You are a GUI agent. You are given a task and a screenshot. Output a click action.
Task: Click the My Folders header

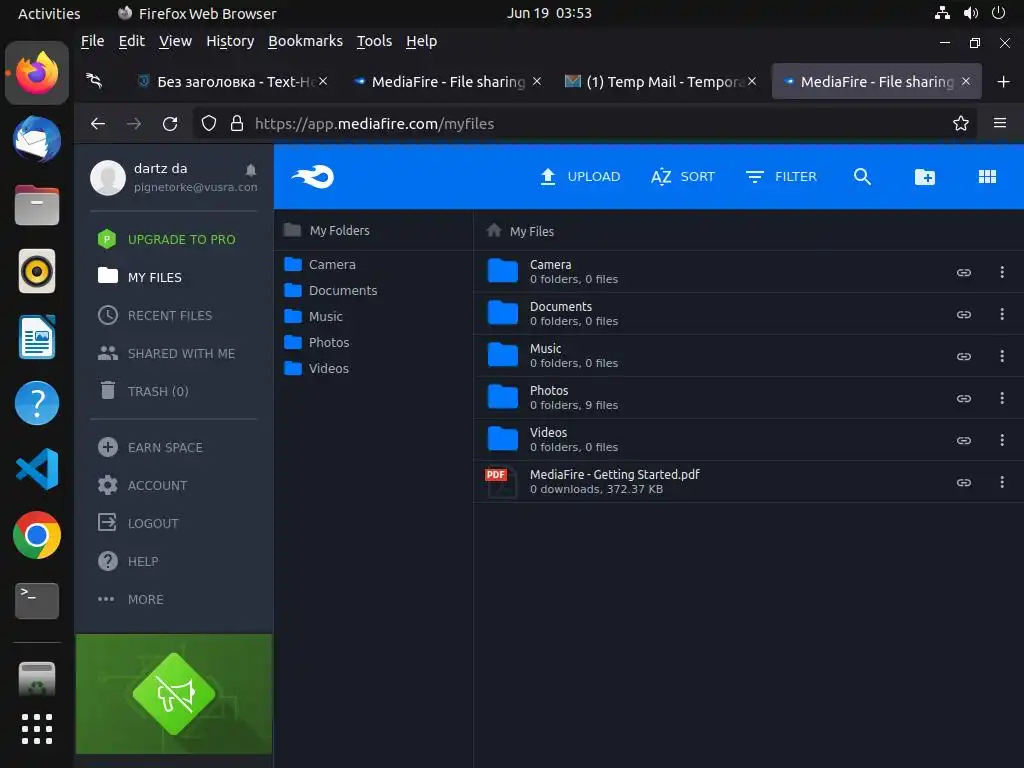(x=327, y=231)
